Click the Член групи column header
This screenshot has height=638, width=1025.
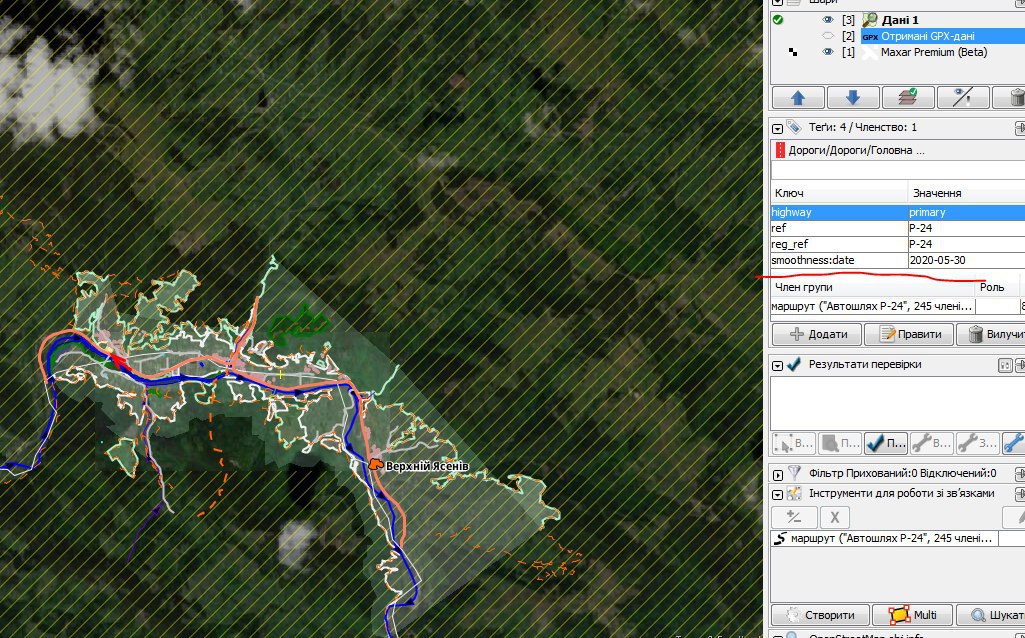(873, 287)
